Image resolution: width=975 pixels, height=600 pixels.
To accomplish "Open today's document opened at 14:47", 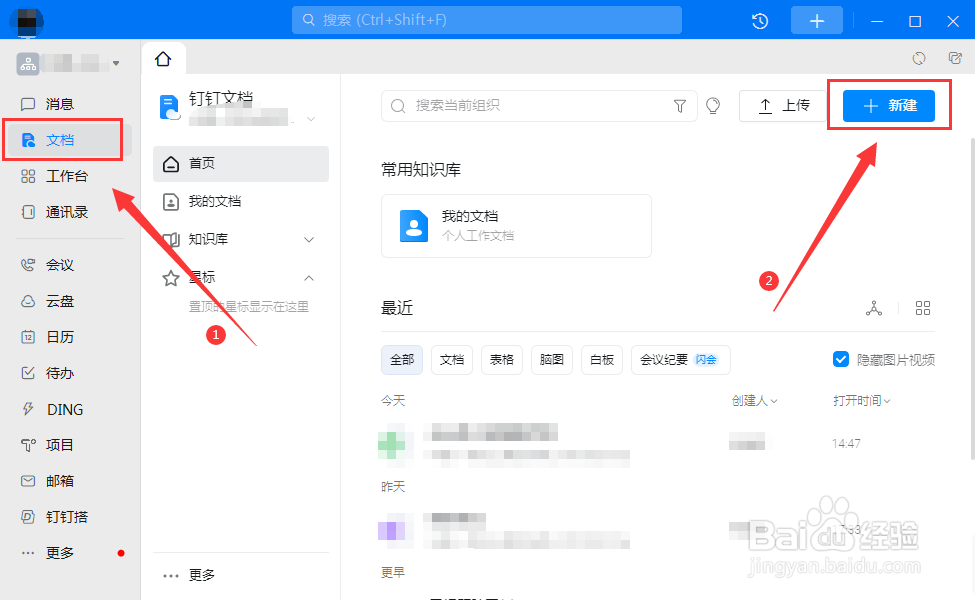I will (x=658, y=444).
